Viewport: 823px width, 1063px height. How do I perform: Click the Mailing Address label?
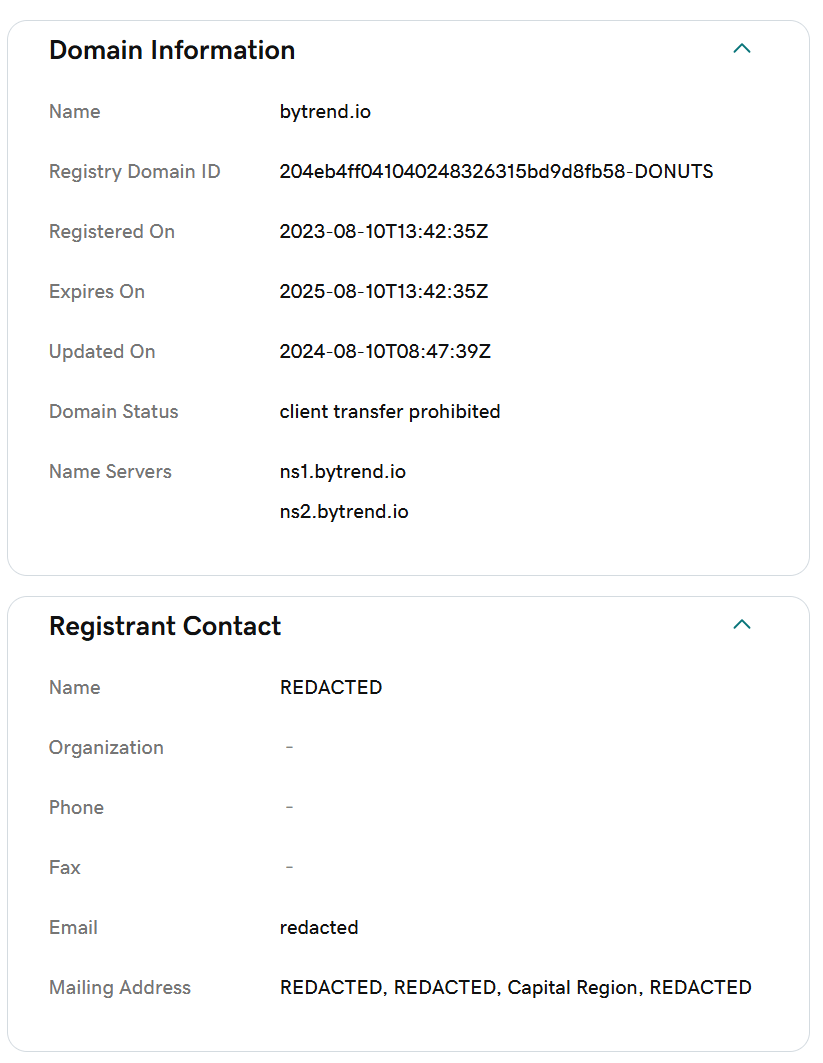tap(120, 988)
